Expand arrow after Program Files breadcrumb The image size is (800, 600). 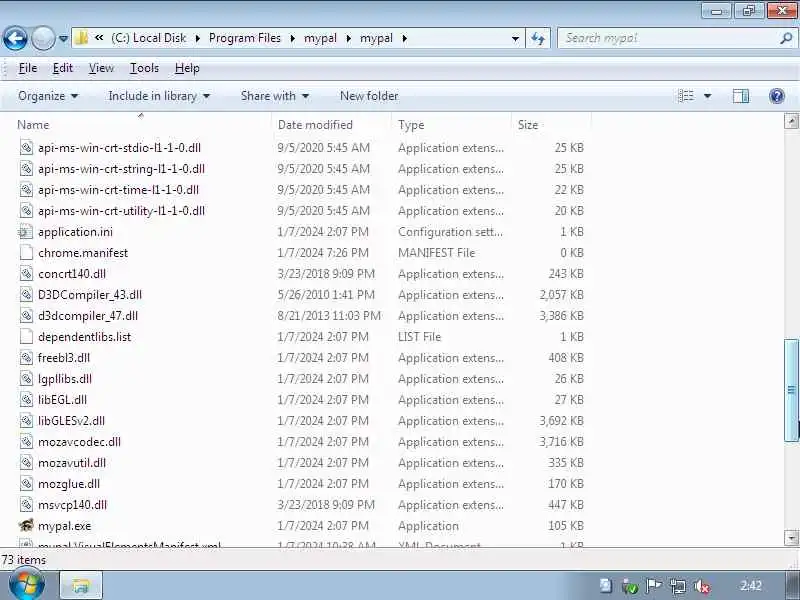pyautogui.click(x=293, y=38)
